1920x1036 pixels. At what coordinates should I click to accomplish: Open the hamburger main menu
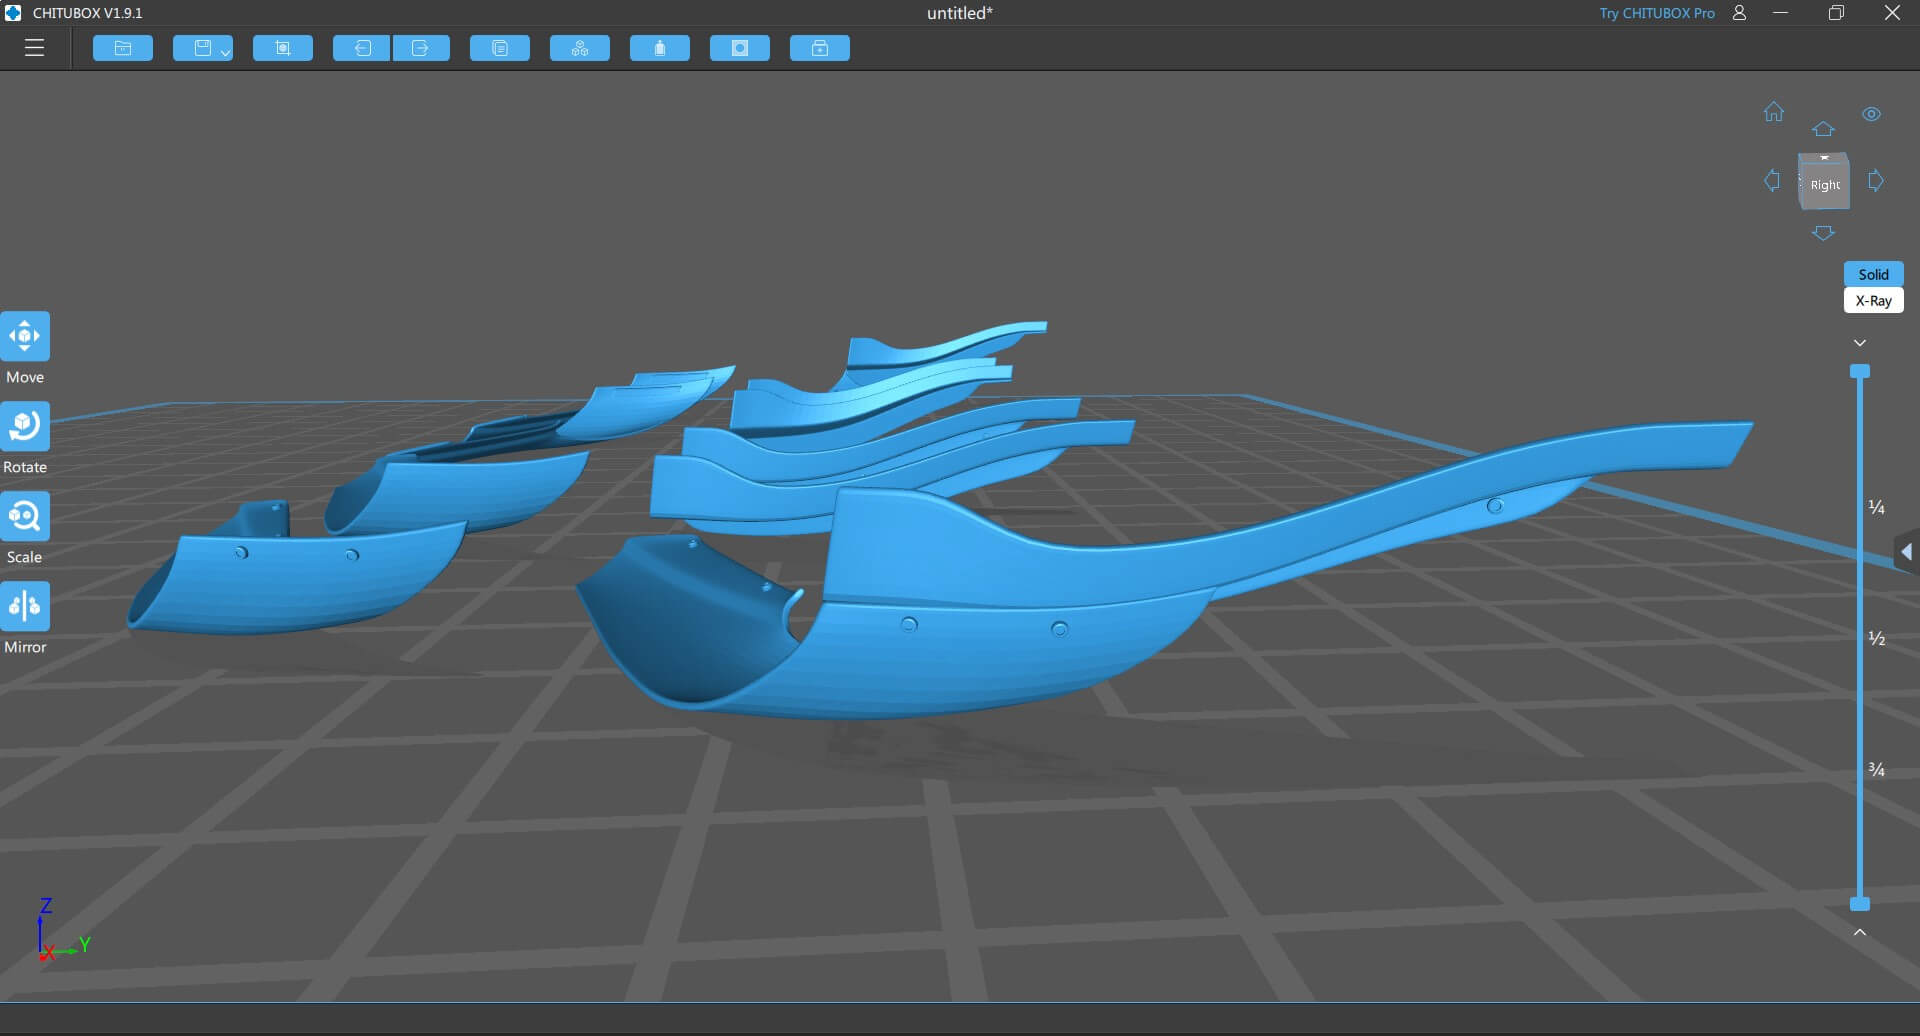(34, 48)
